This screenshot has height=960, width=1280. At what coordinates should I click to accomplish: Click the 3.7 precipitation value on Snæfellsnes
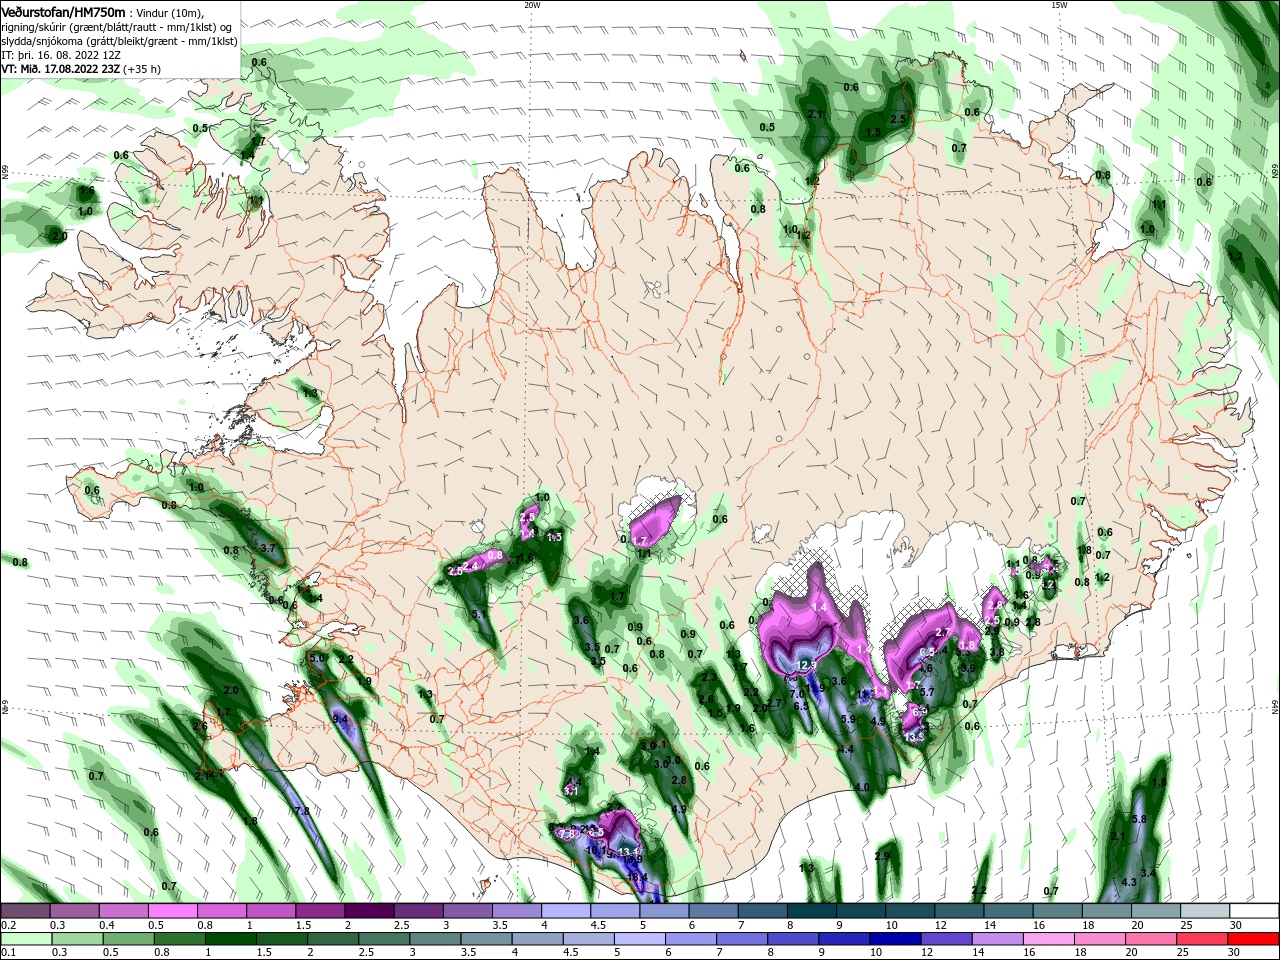(x=267, y=549)
